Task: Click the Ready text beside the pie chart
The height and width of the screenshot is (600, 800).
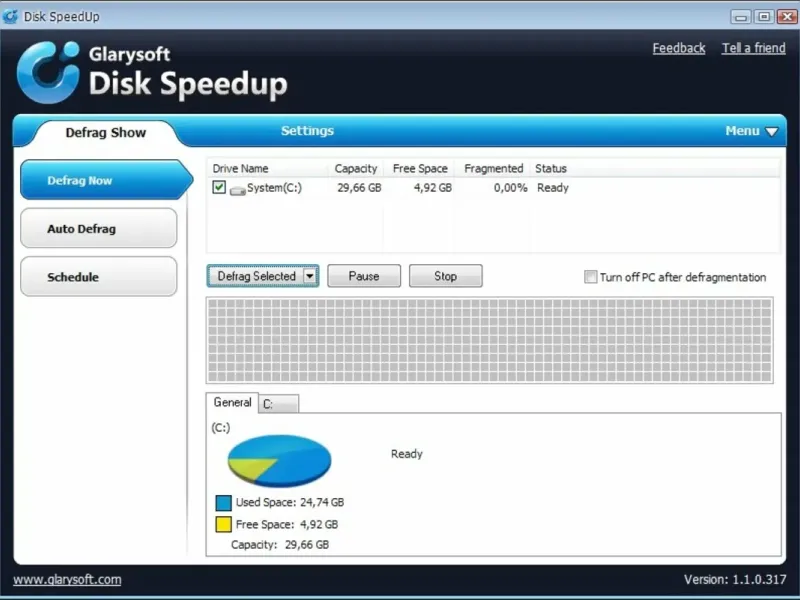Action: click(407, 454)
